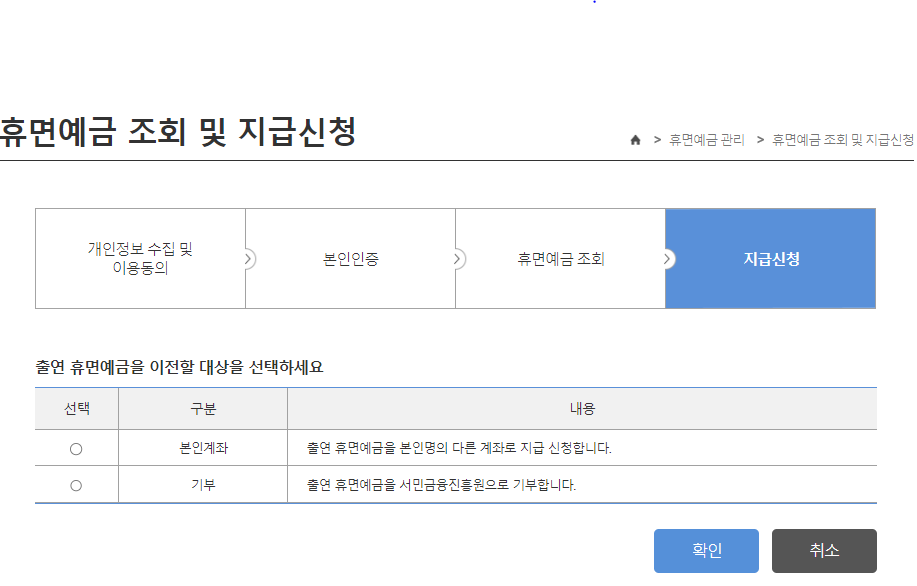917x586 pixels.
Task: Click chevron arrow after 휴면예금 조회 step
Action: click(668, 258)
